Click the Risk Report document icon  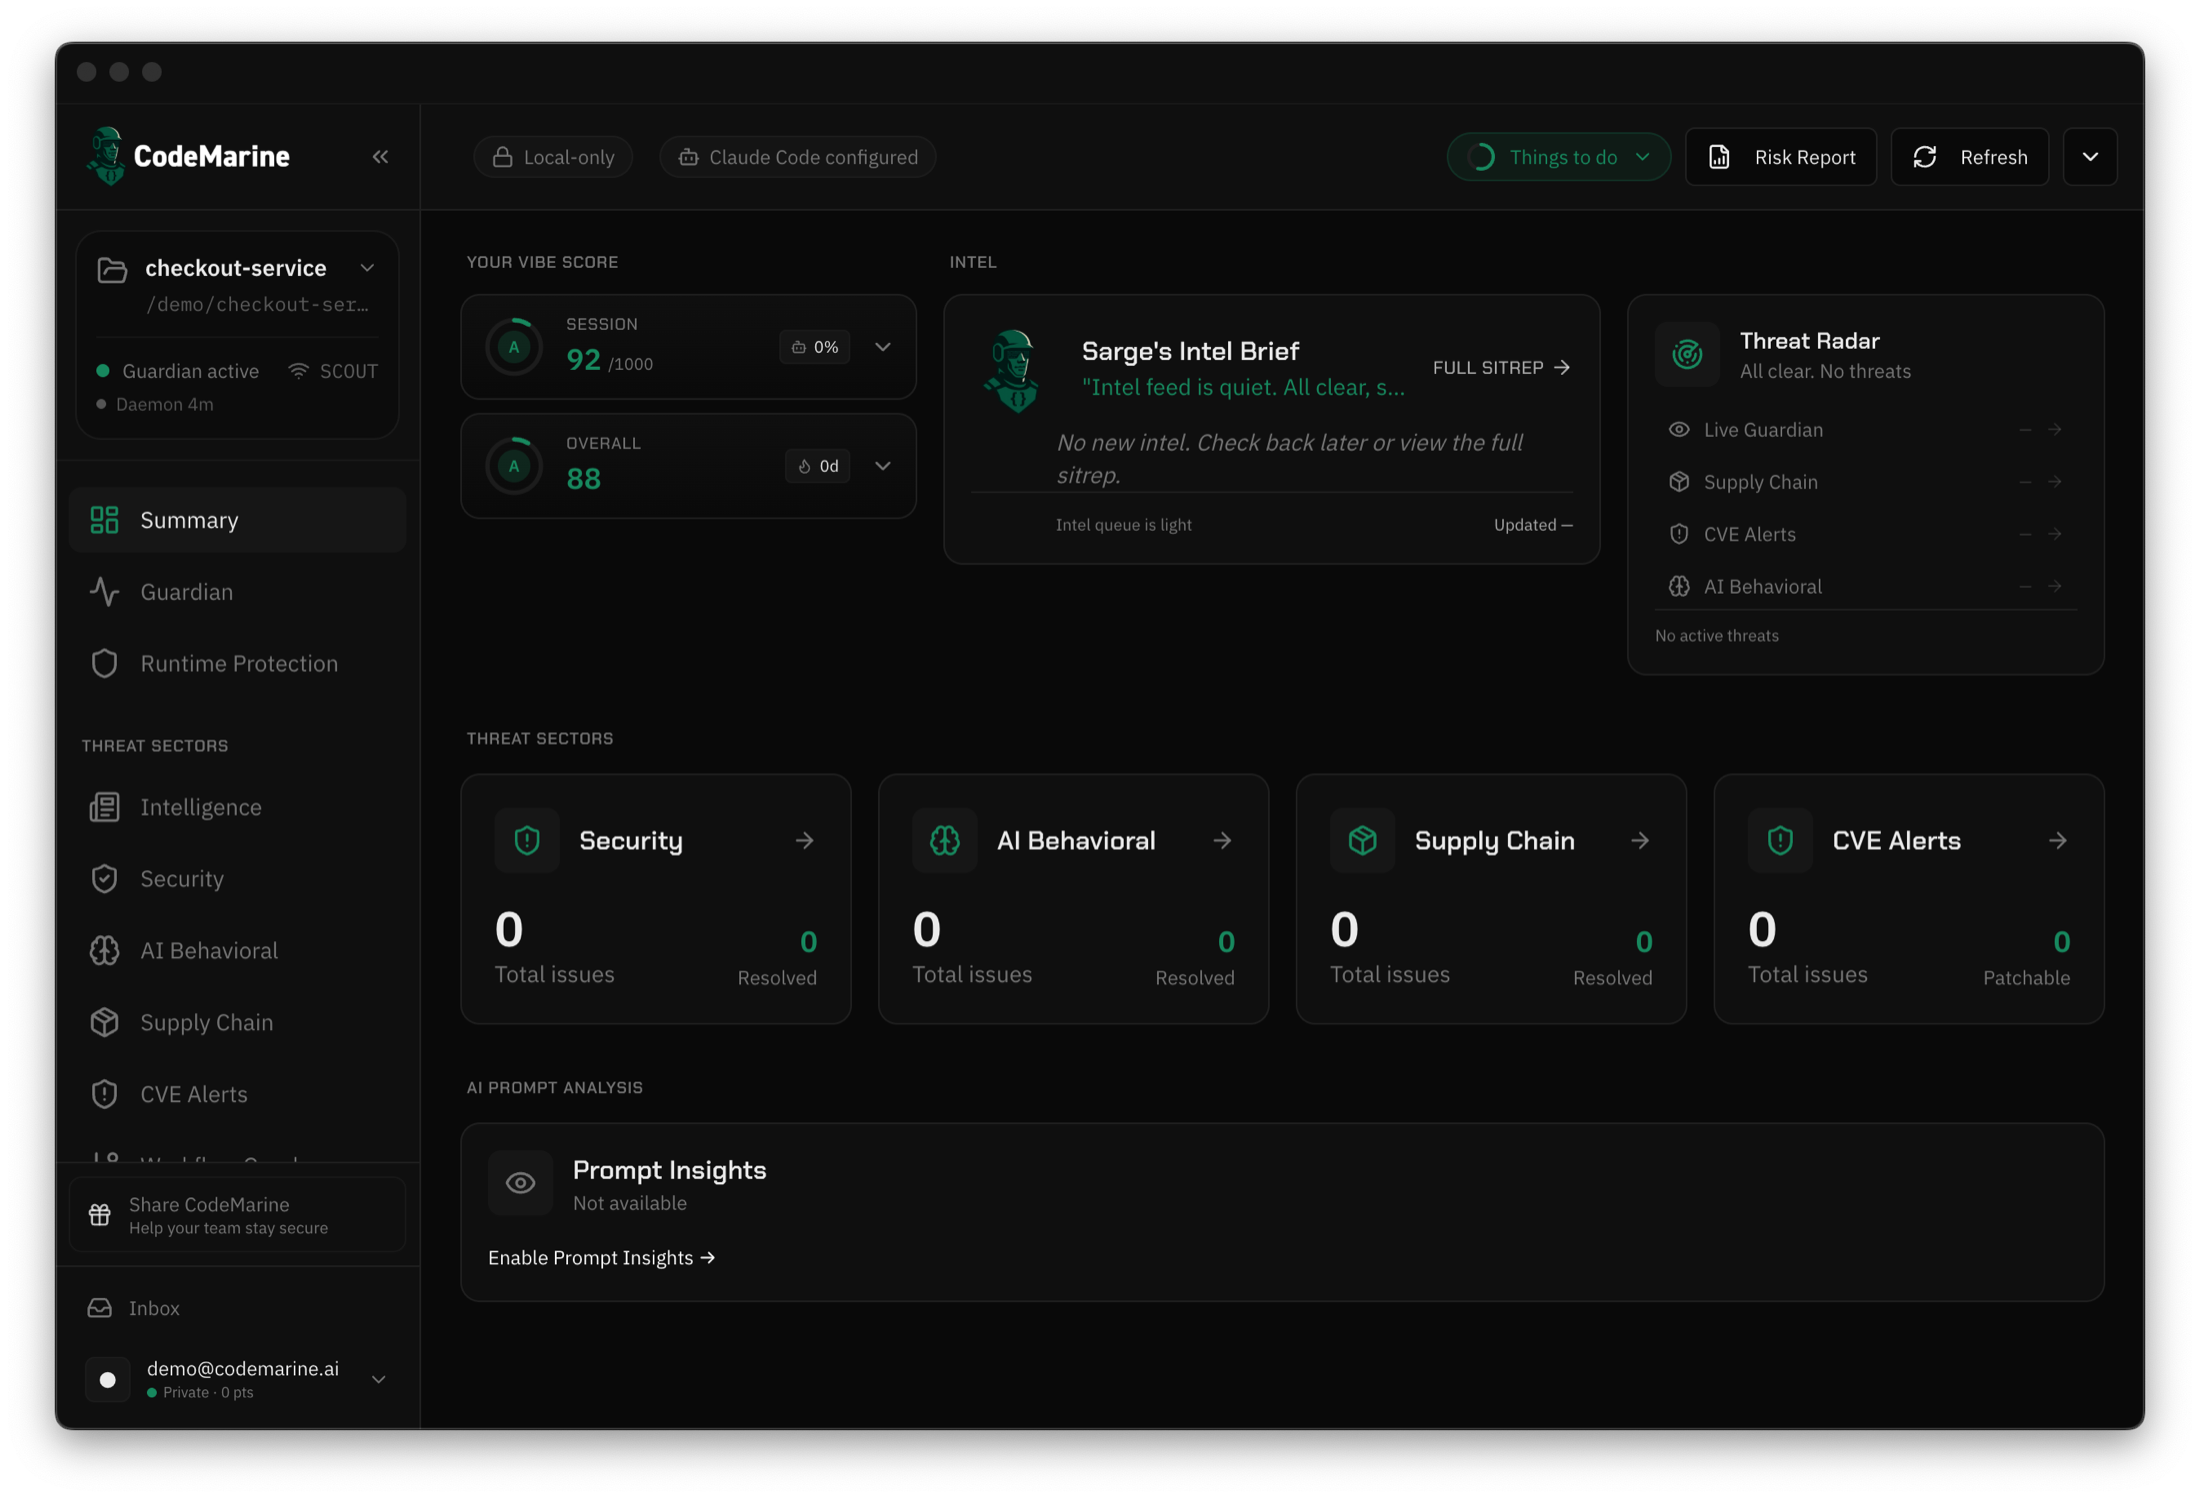click(1719, 157)
